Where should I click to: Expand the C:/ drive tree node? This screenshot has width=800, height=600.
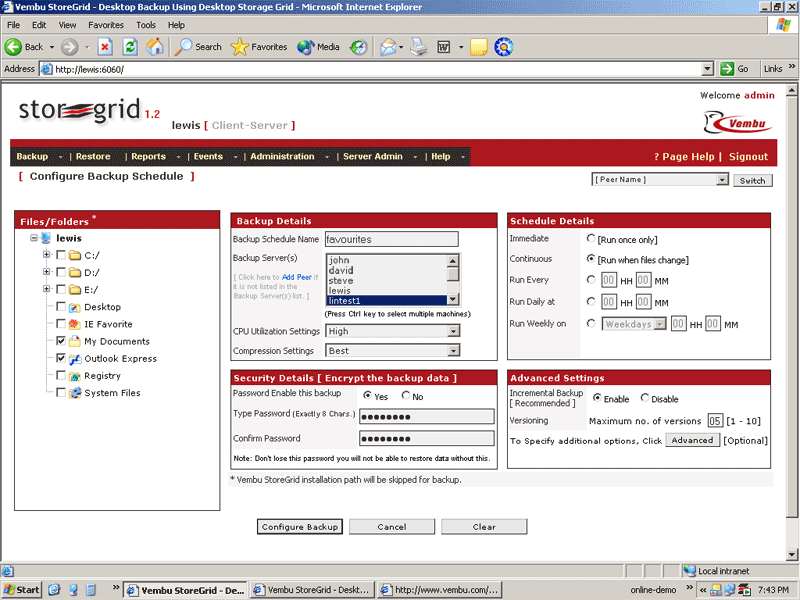point(46,255)
